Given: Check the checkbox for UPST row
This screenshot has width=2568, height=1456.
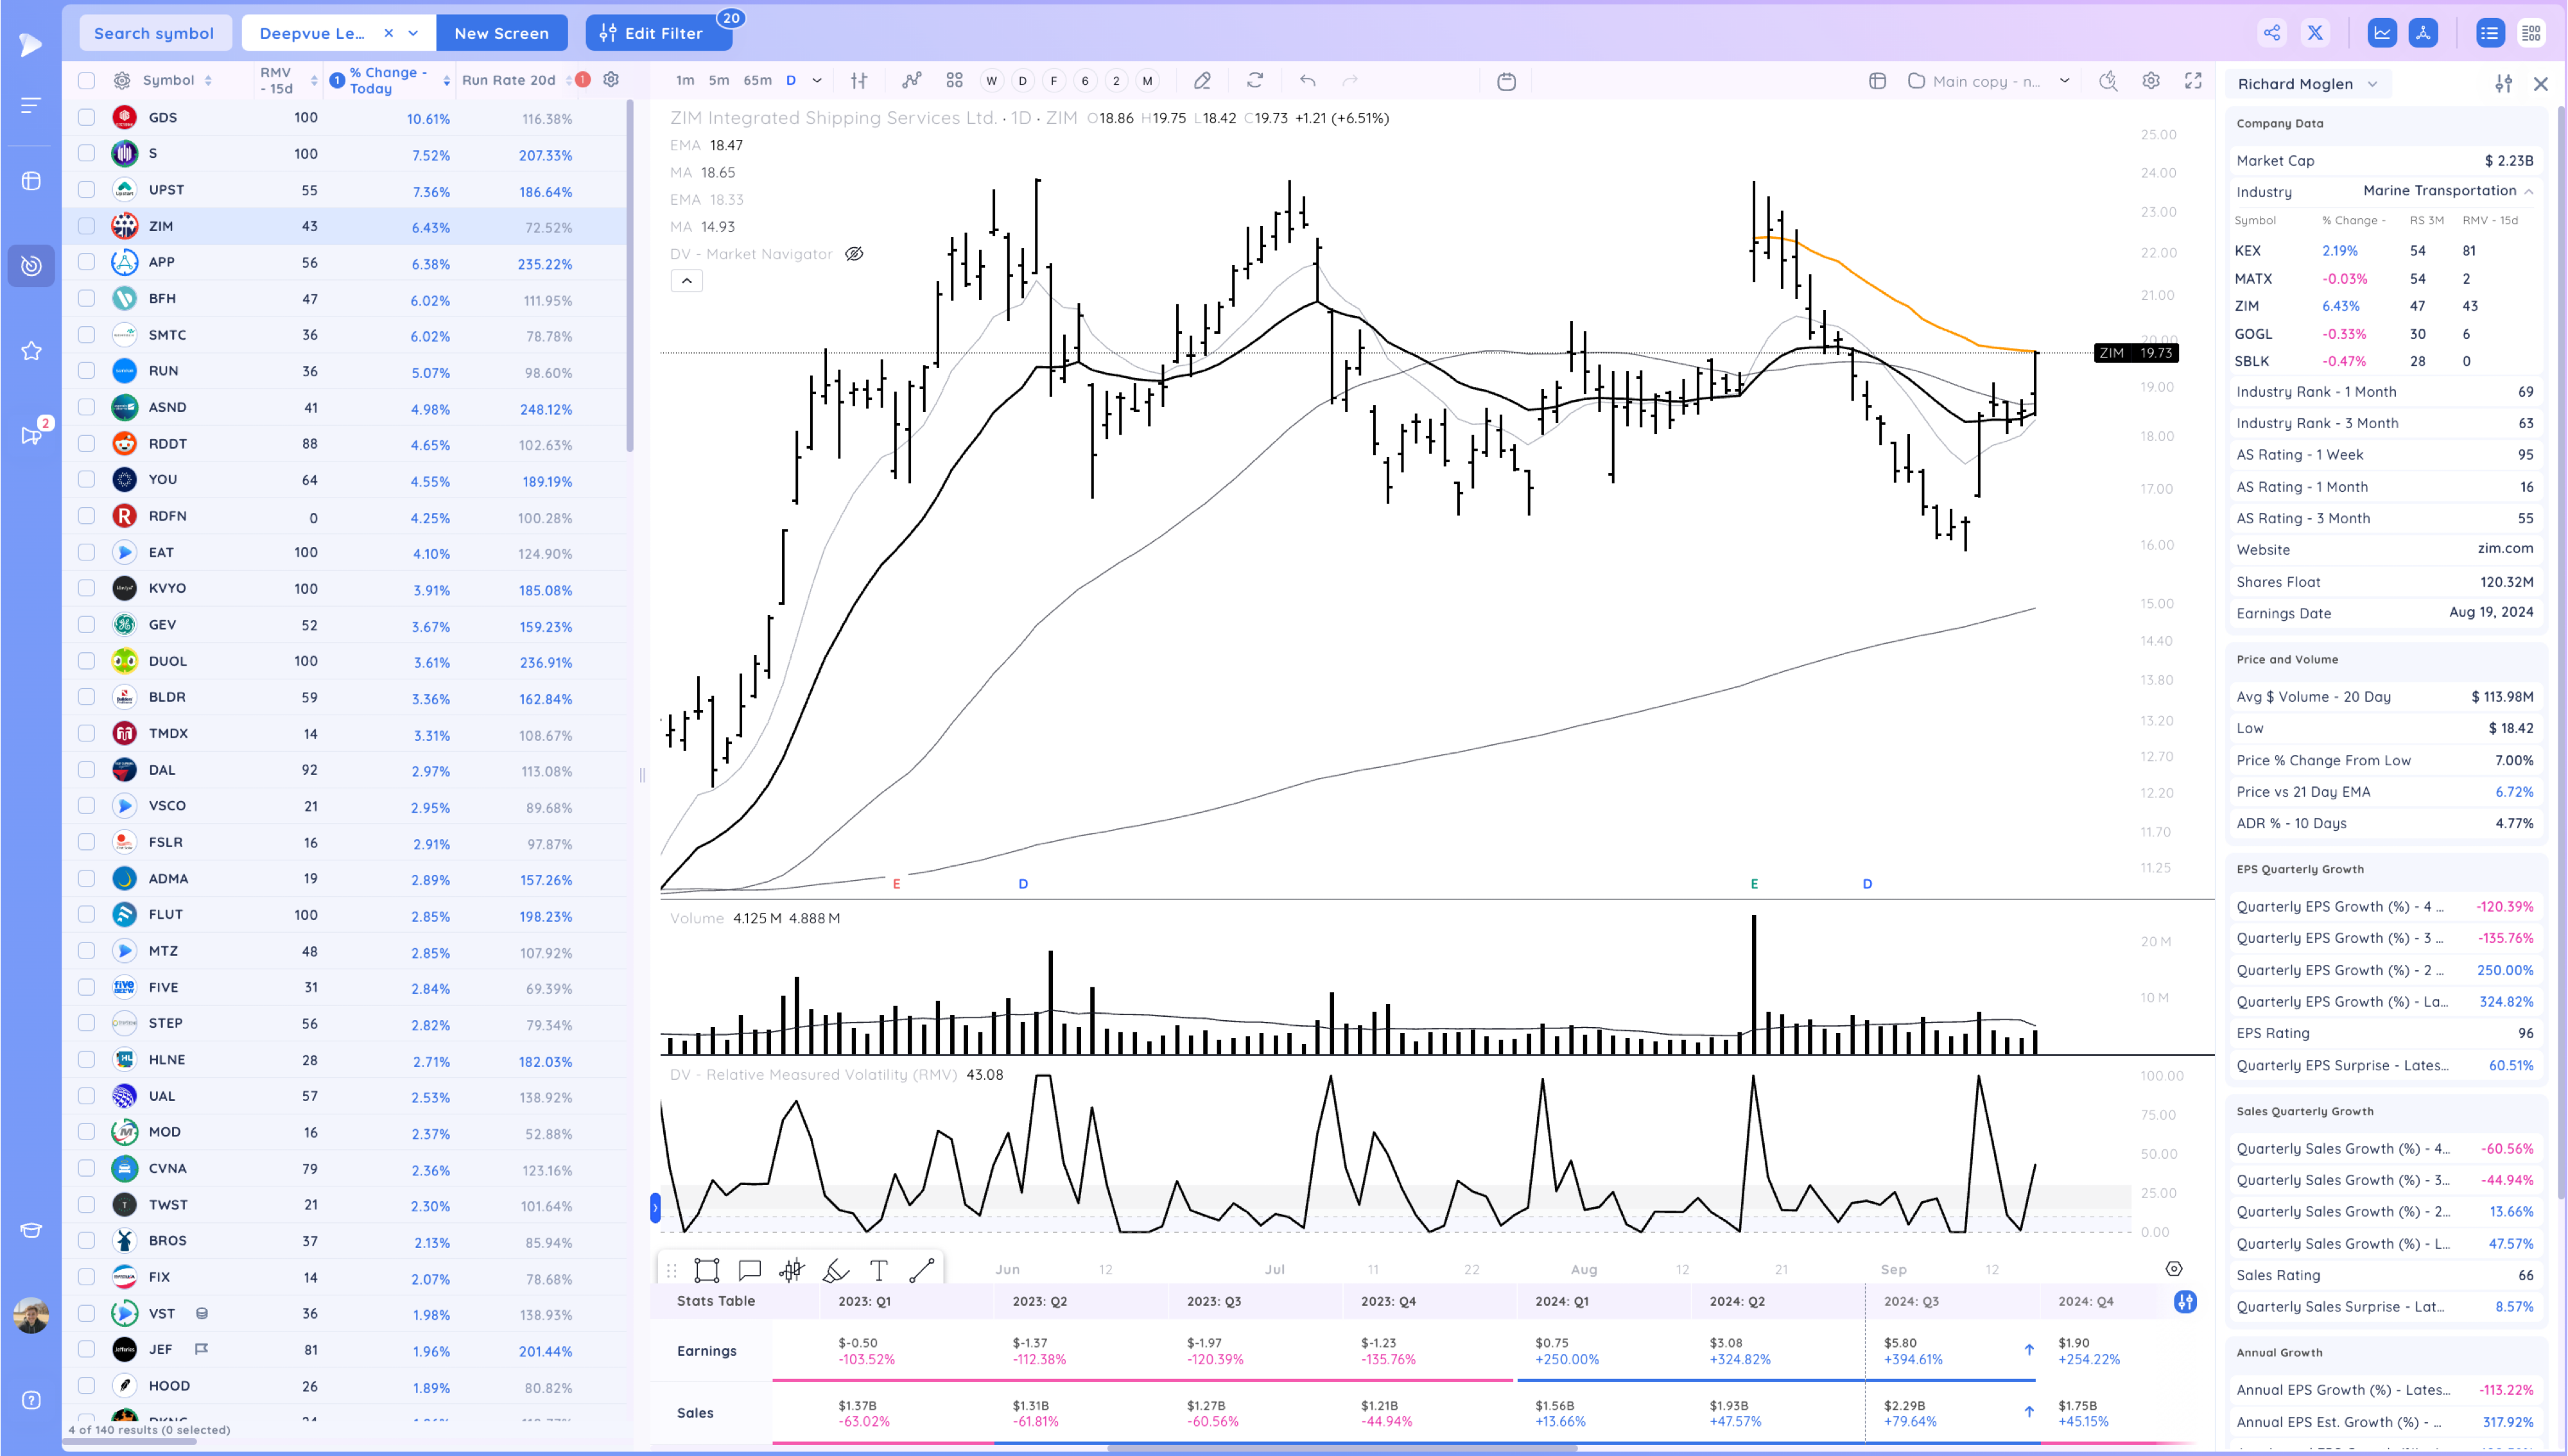Looking at the screenshot, I should pos(87,190).
